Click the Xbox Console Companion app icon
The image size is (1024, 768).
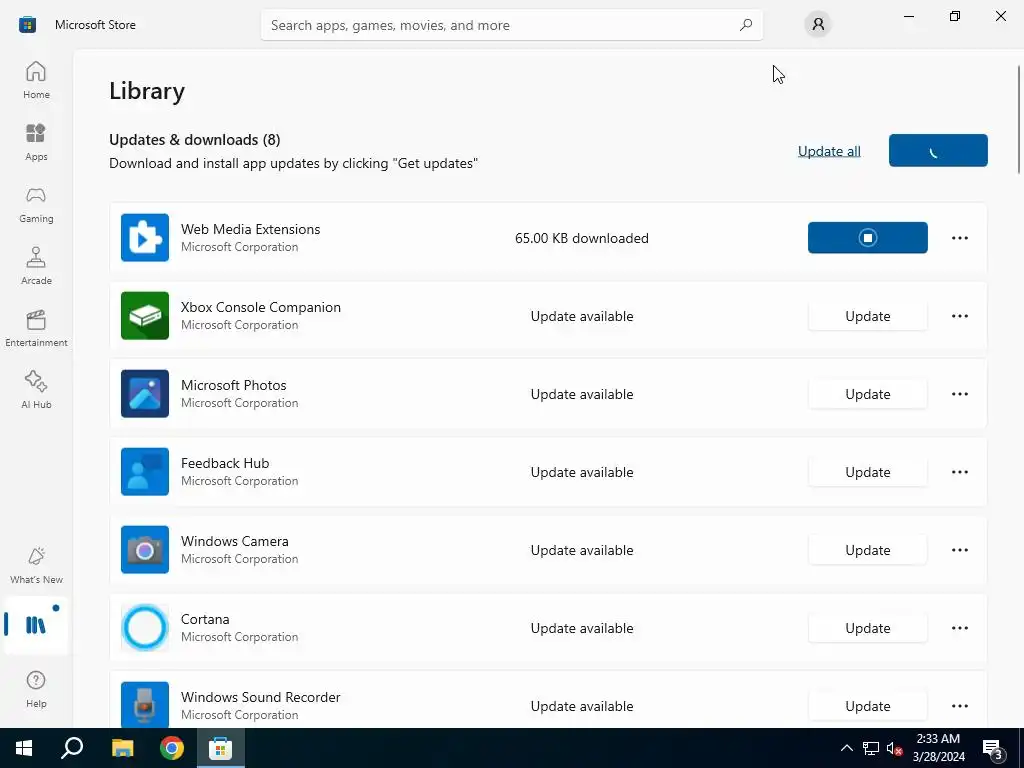point(145,315)
